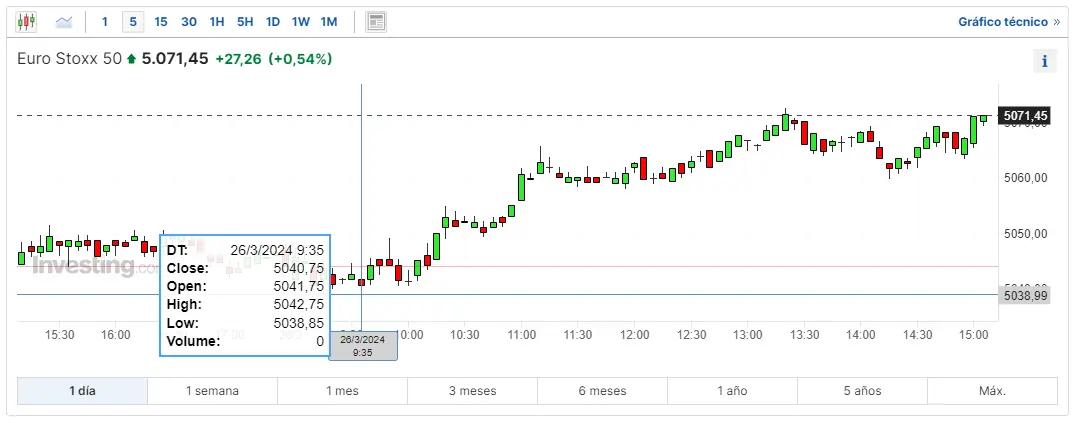Viewport: 1078px width, 424px height.
Task: Click the tooltip High value 5042,75
Action: point(298,304)
